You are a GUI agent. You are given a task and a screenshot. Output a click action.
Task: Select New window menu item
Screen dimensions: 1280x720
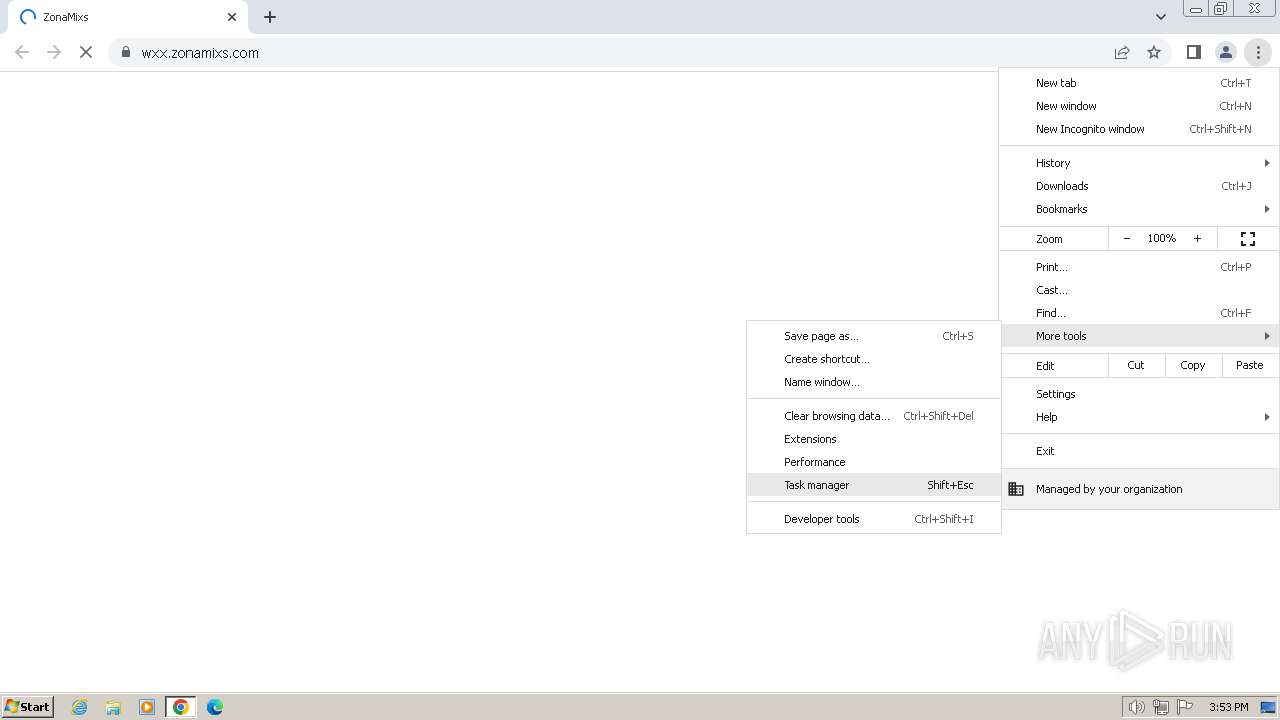click(1139, 106)
